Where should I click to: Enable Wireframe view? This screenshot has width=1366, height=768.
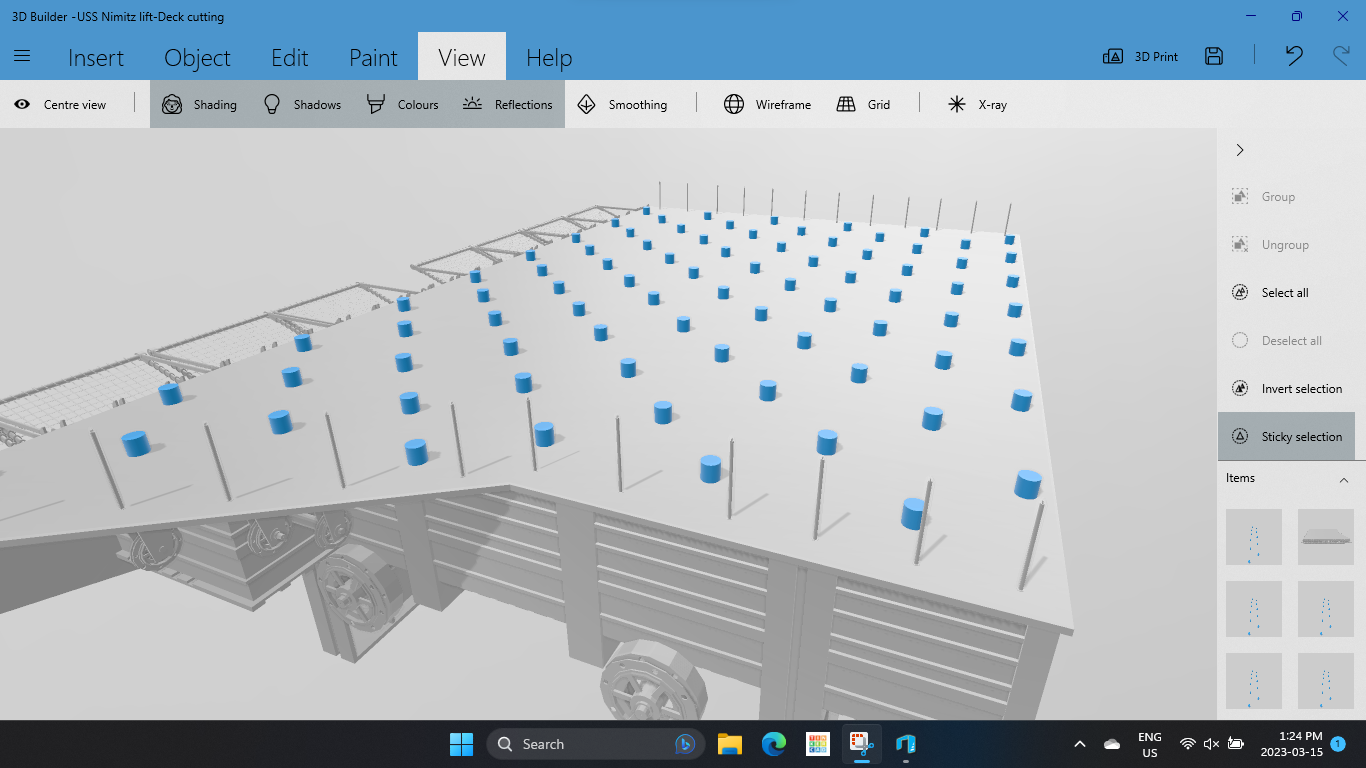pos(768,104)
